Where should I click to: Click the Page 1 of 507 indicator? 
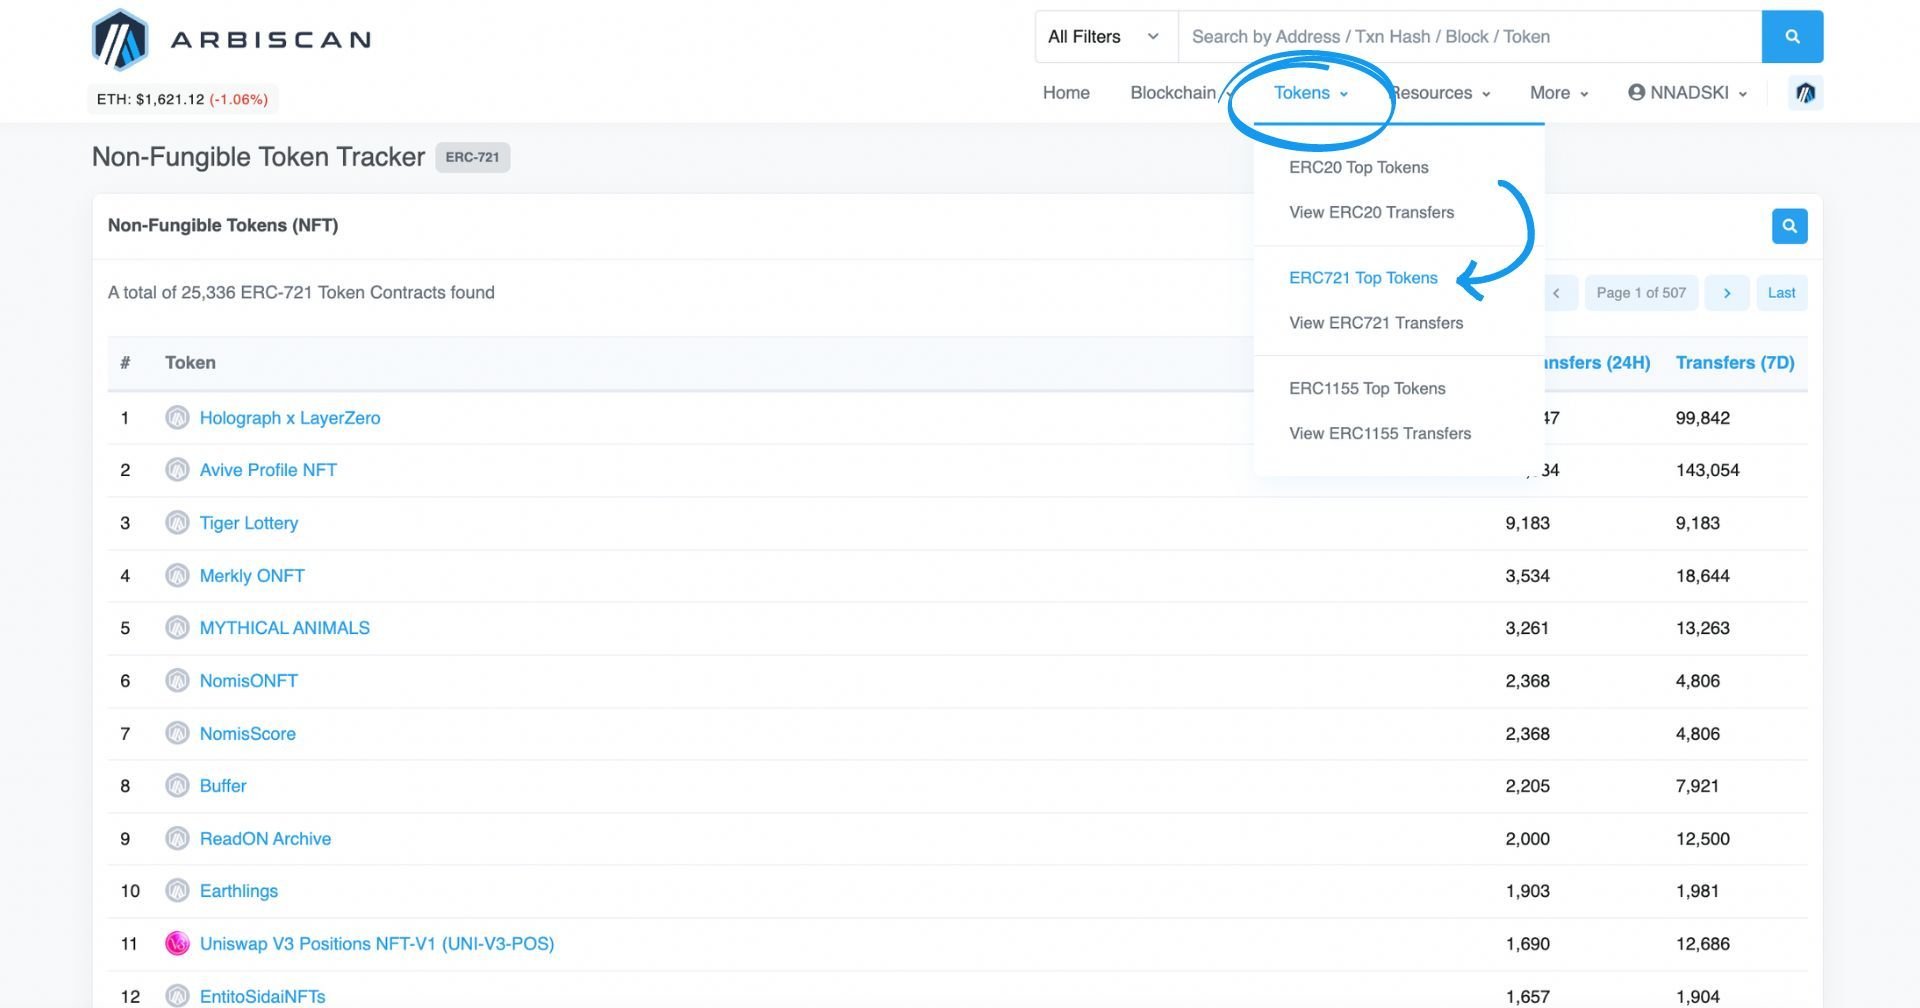pyautogui.click(x=1641, y=293)
